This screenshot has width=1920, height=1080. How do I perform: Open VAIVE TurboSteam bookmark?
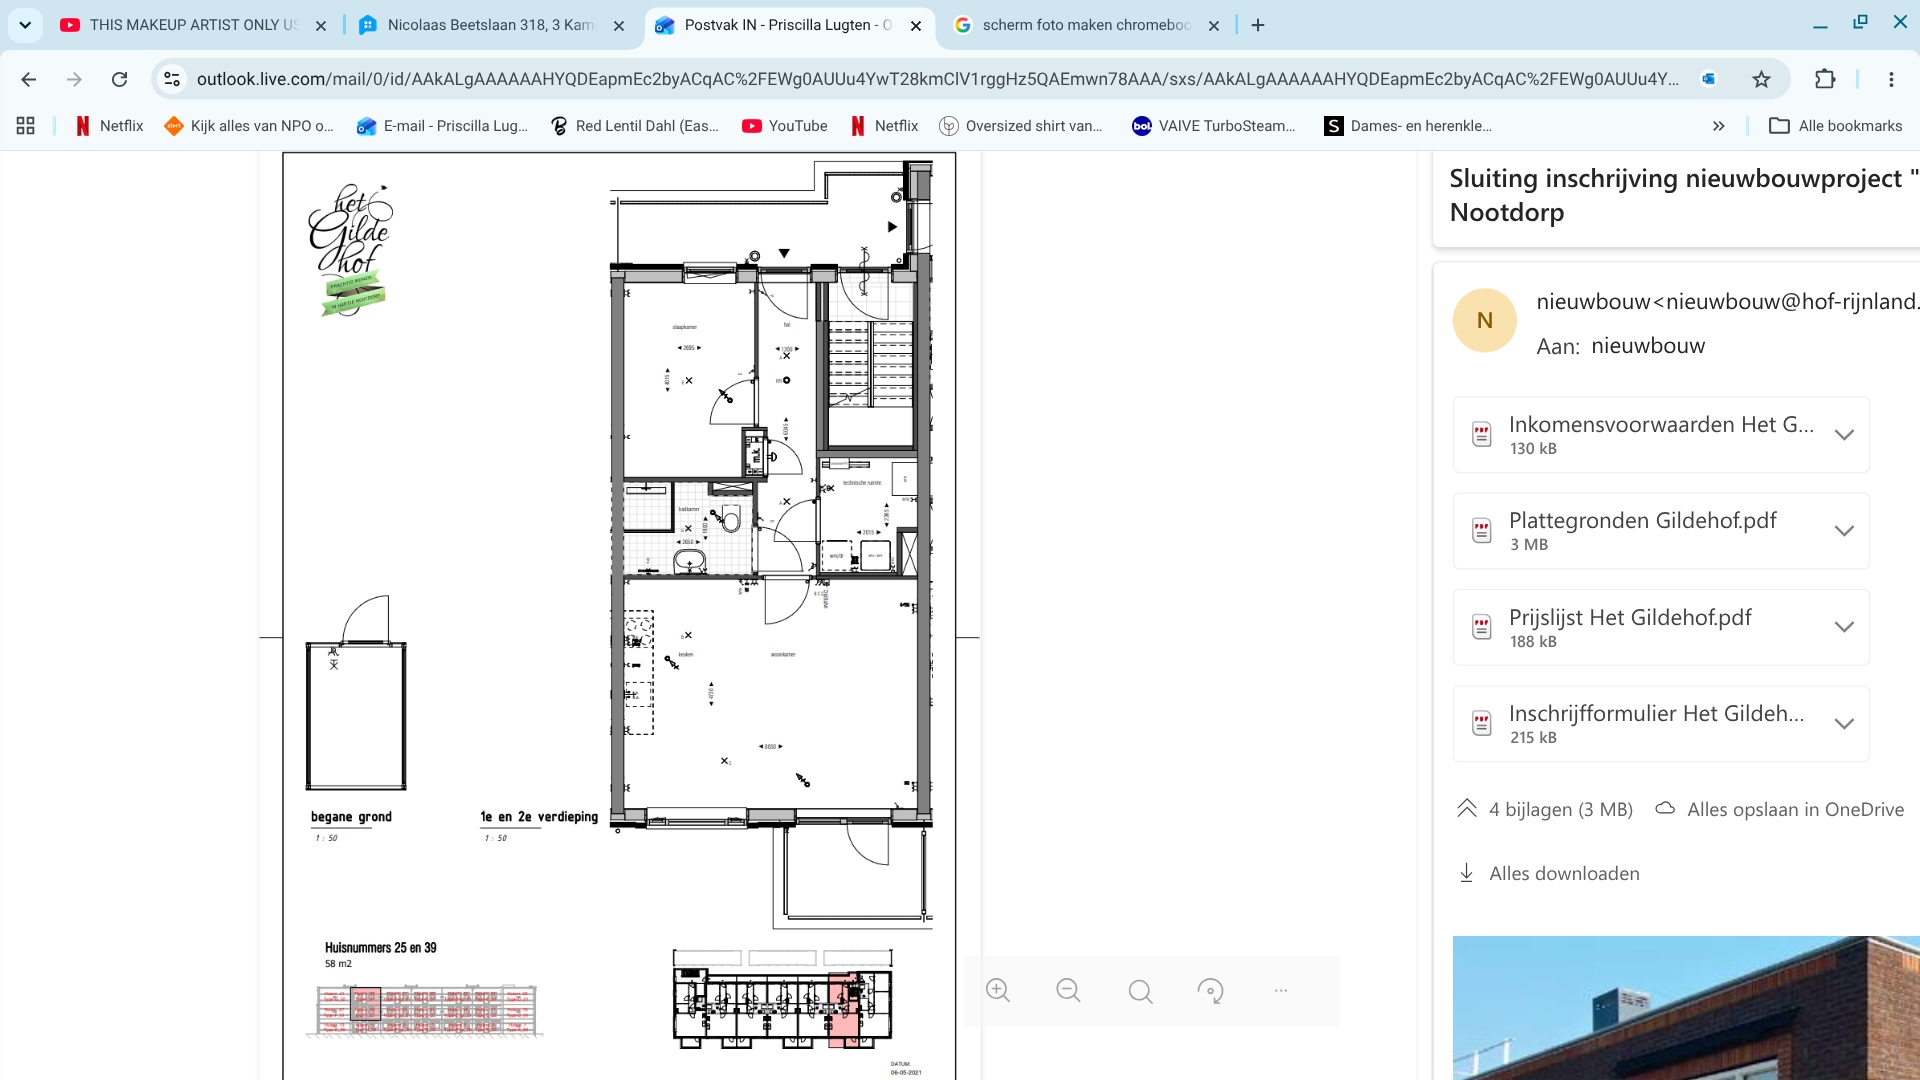[x=1213, y=126]
